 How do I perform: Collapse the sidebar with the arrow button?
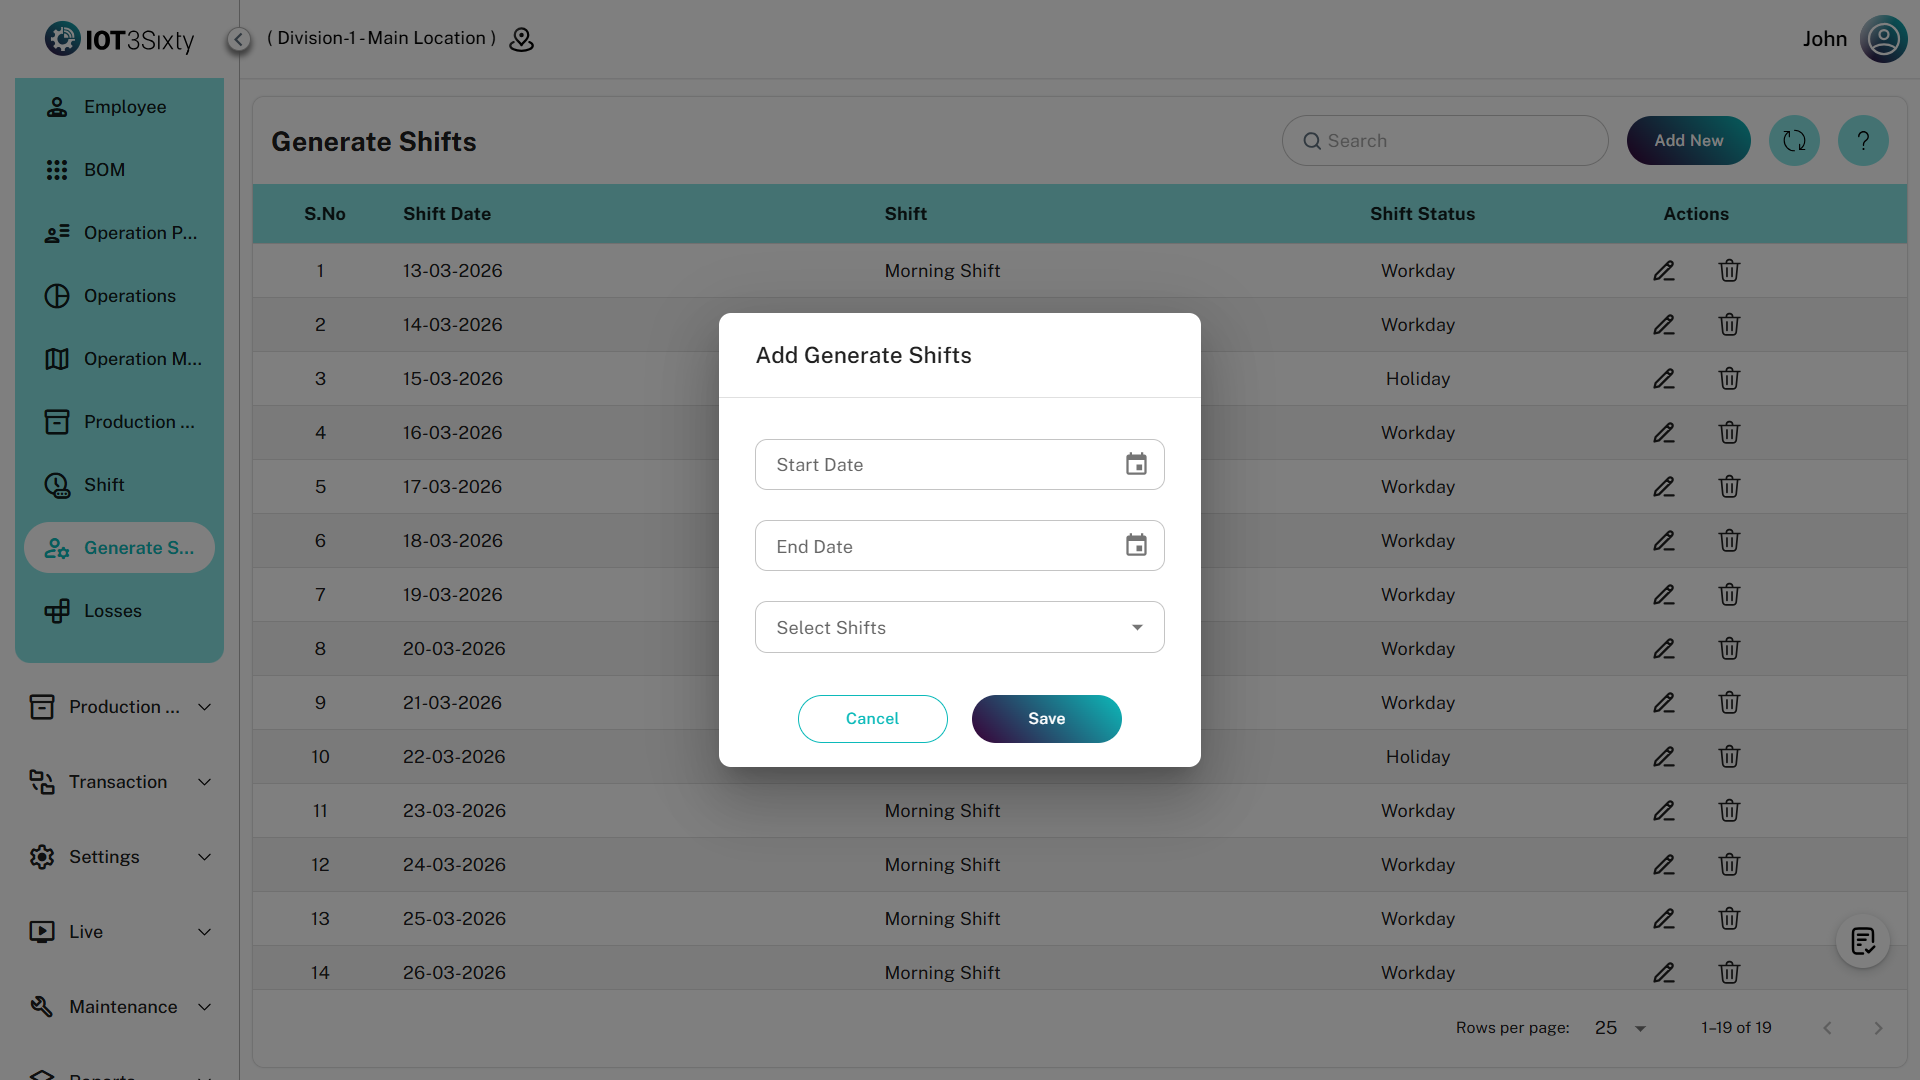tap(238, 39)
